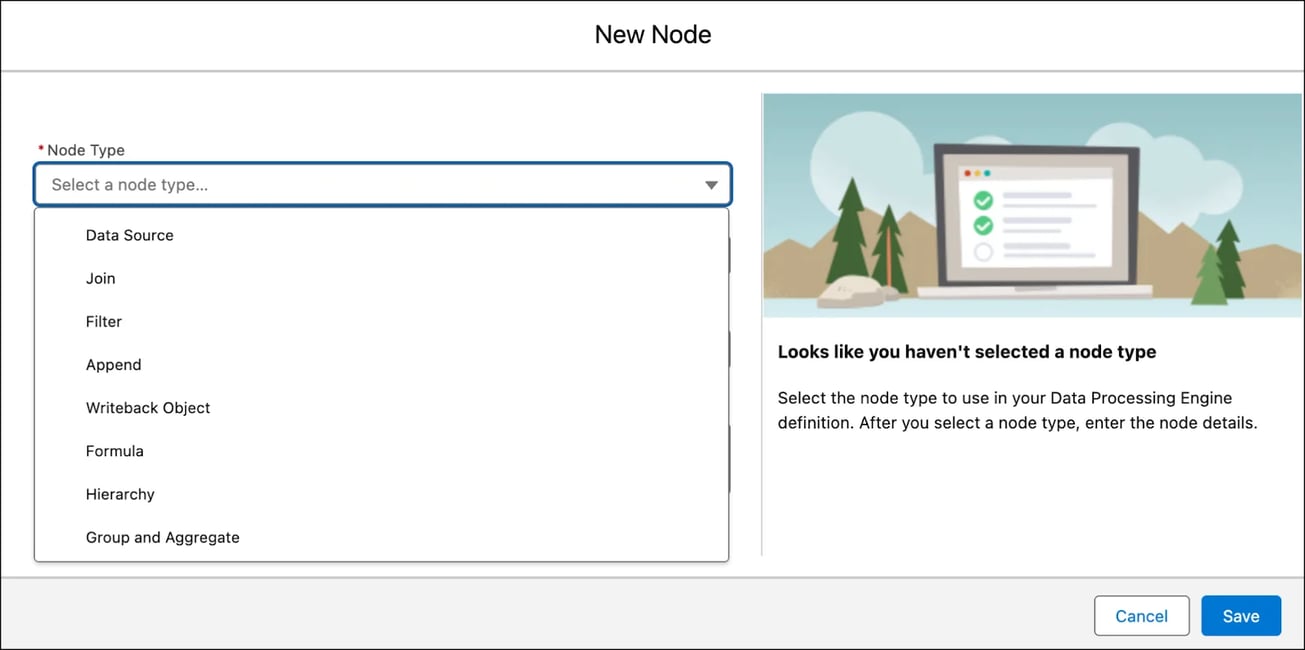Pick Filter in the node type list
Screen dimensions: 1305x650
[x=382, y=321]
